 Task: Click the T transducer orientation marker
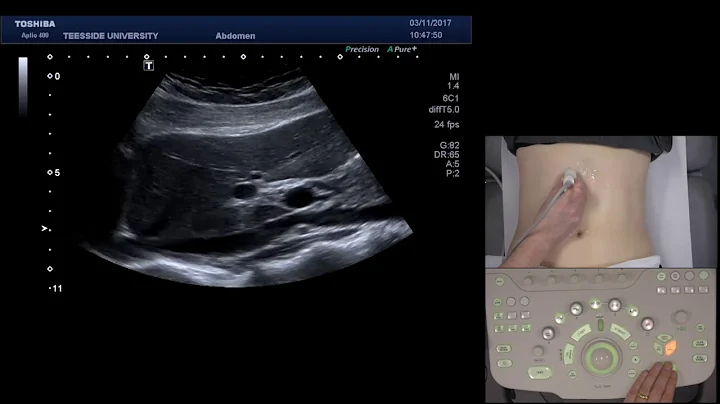point(148,66)
